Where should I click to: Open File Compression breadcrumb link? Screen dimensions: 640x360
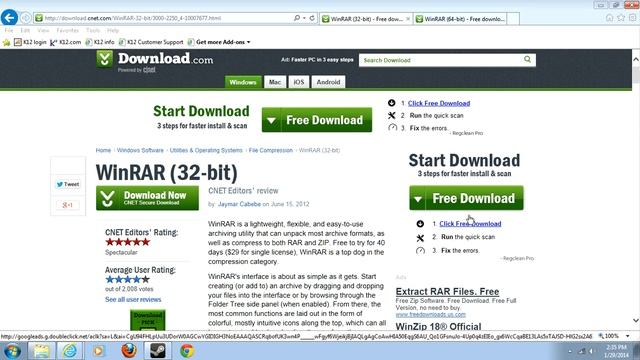coord(271,150)
